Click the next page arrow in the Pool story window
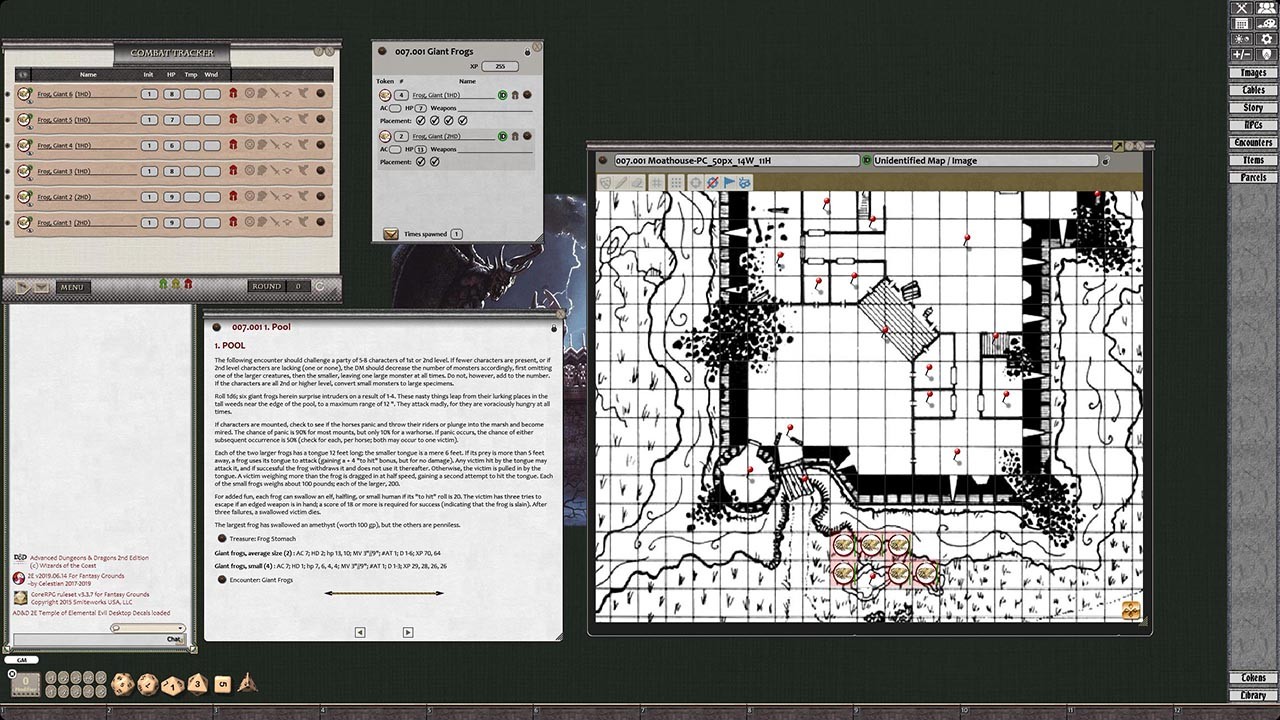The image size is (1280, 720). pos(408,632)
